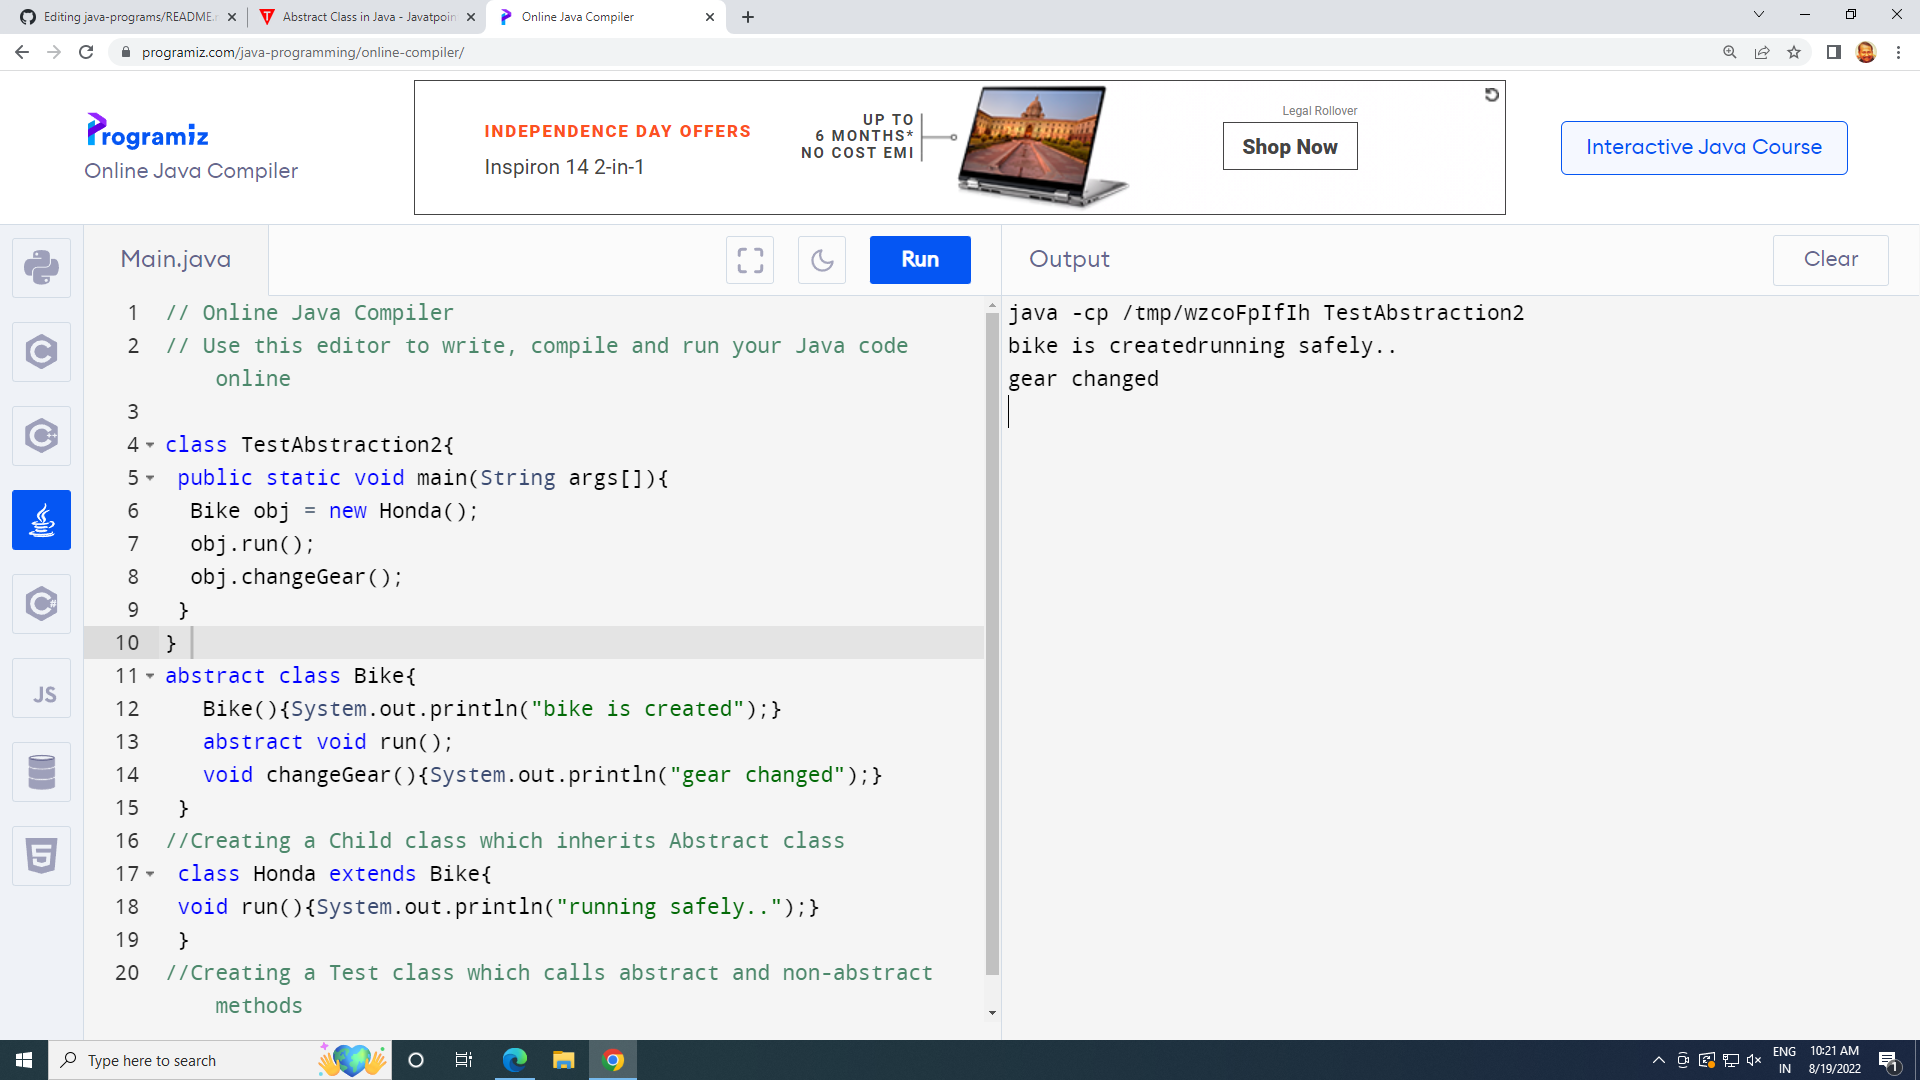Viewport: 1920px width, 1080px height.
Task: Collapse the Honda class code block
Action: (150, 874)
